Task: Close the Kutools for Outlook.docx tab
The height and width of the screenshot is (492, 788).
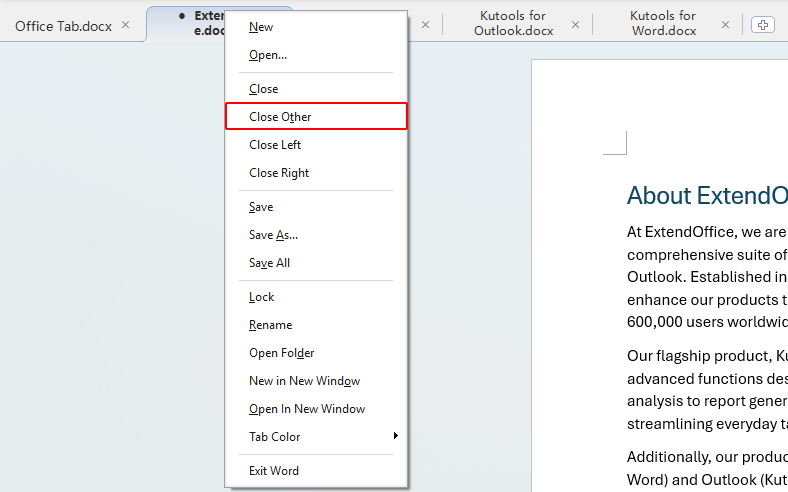Action: (x=575, y=25)
